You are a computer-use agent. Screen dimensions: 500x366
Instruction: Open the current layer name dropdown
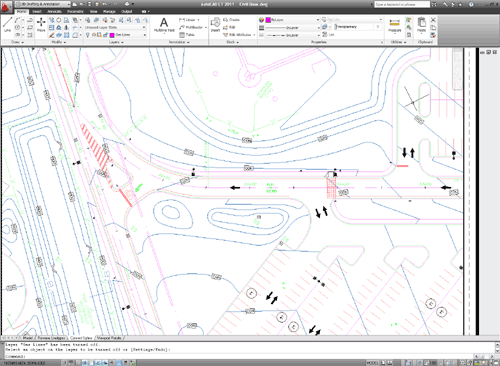pos(128,35)
